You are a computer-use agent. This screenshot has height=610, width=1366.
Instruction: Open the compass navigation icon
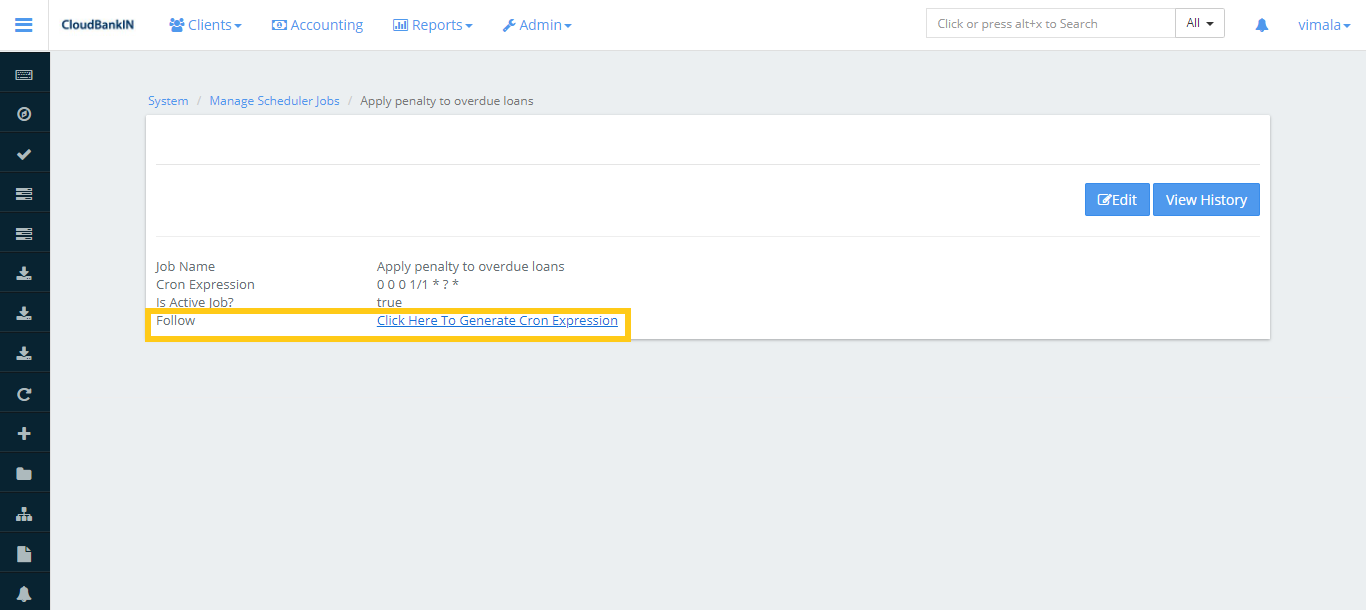pyautogui.click(x=24, y=114)
